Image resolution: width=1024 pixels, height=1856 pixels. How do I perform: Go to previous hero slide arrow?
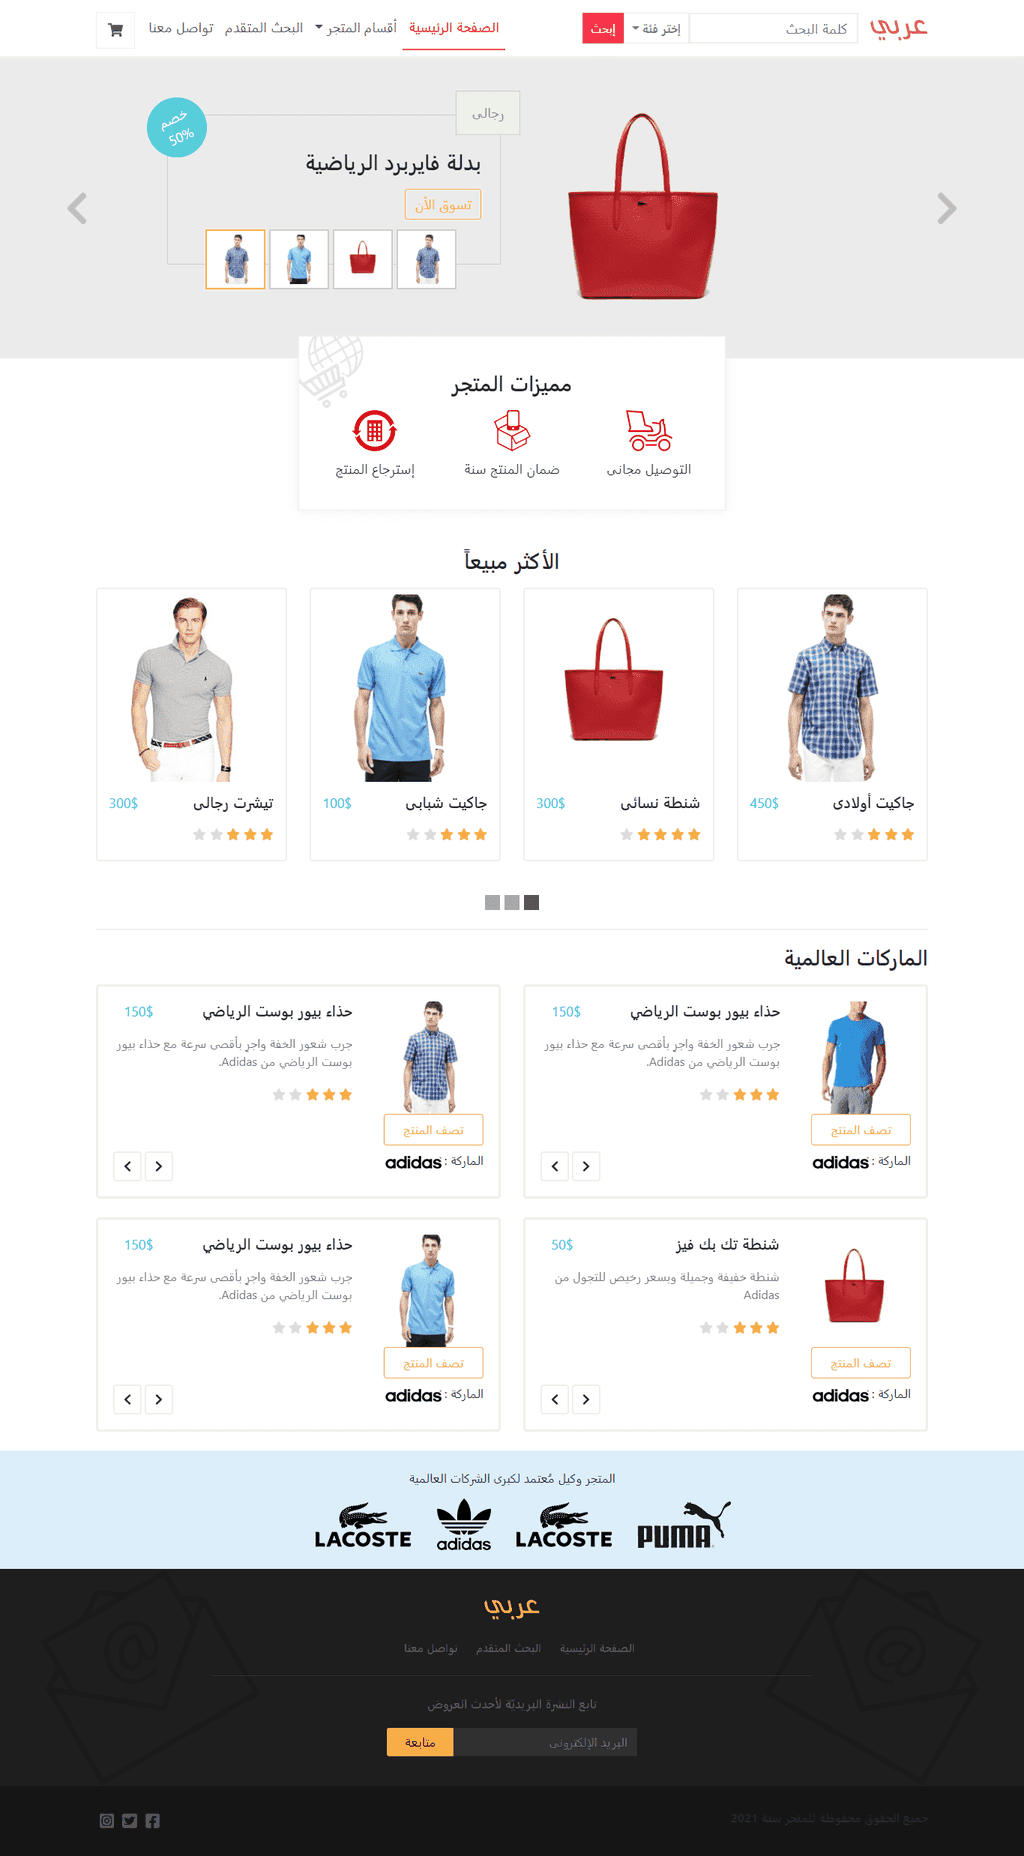[x=77, y=208]
